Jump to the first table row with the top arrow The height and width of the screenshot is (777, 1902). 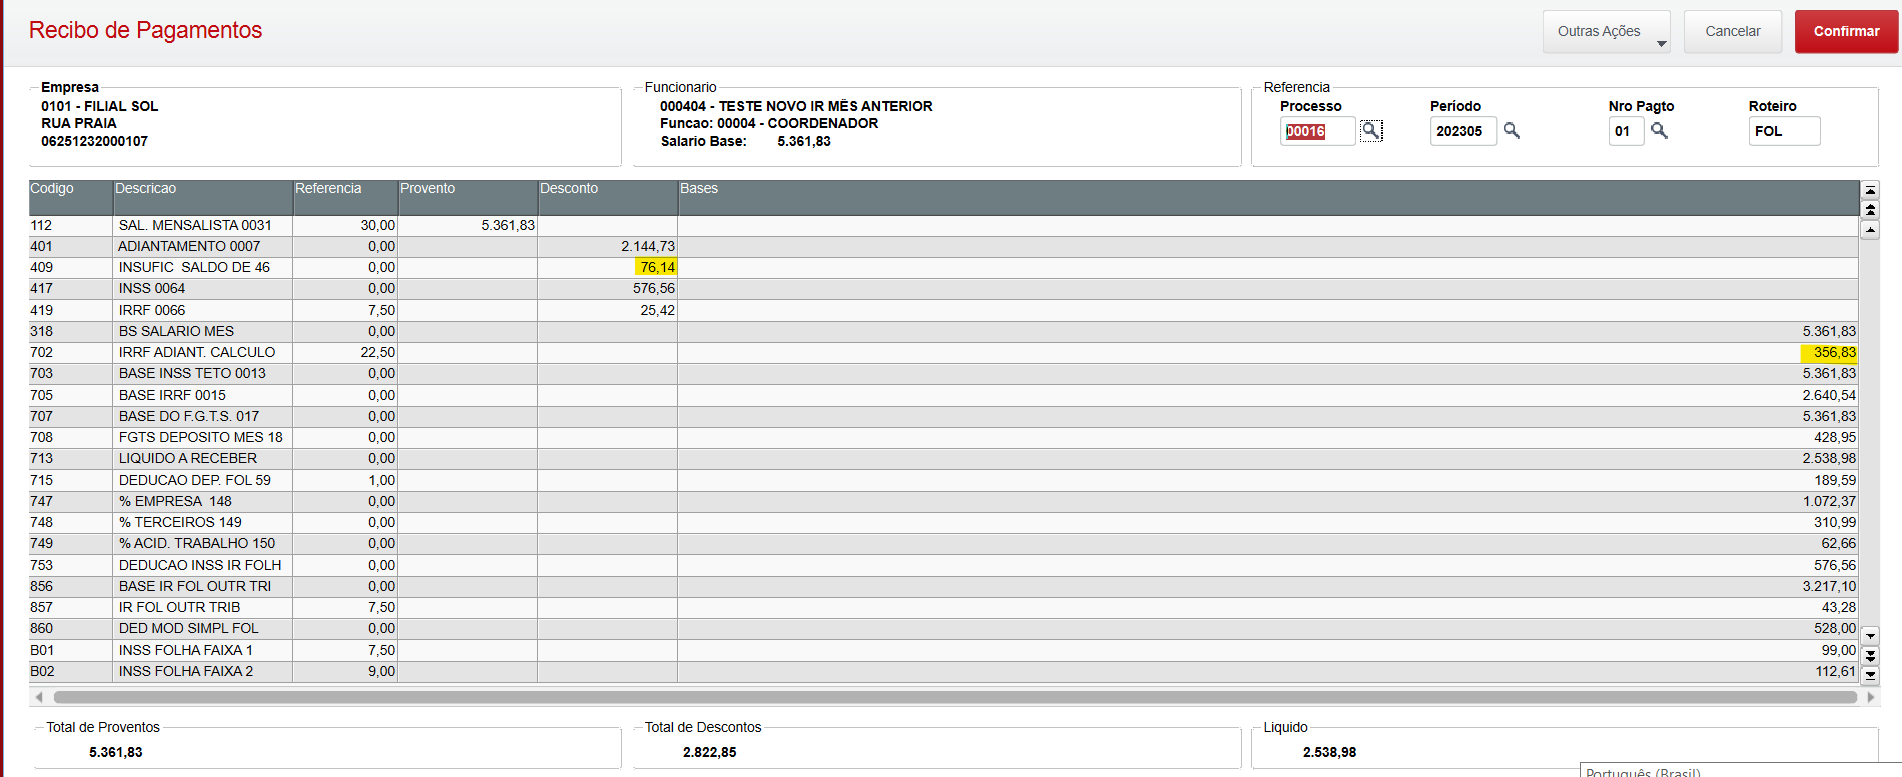point(1870,190)
